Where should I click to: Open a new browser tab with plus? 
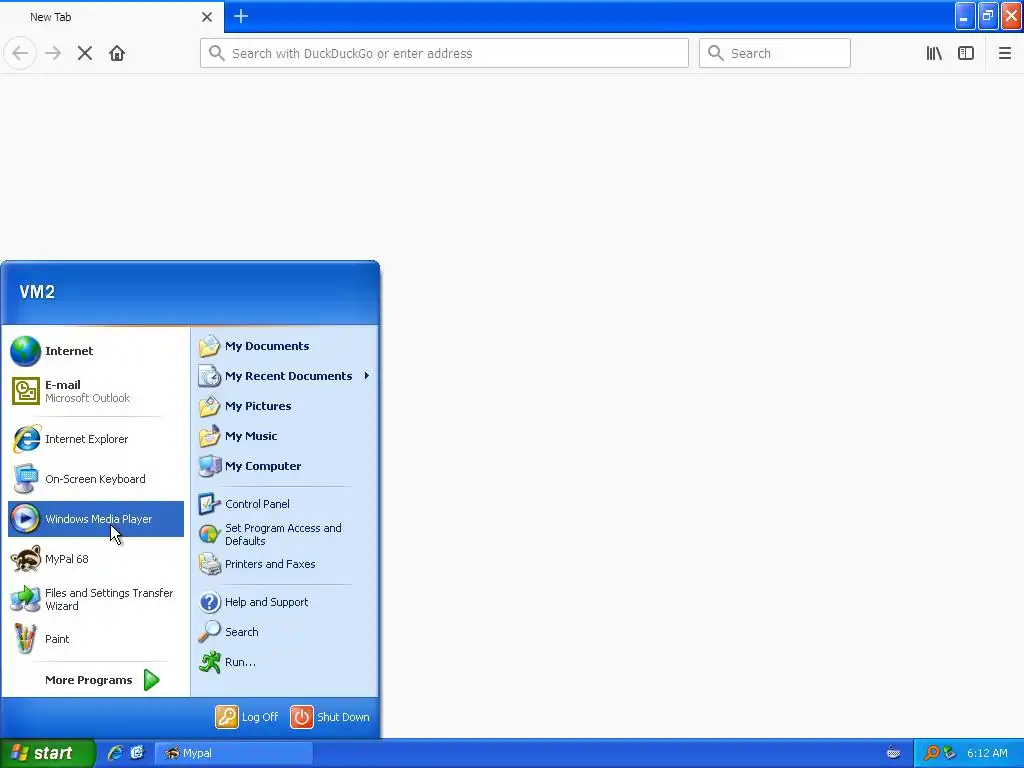241,16
